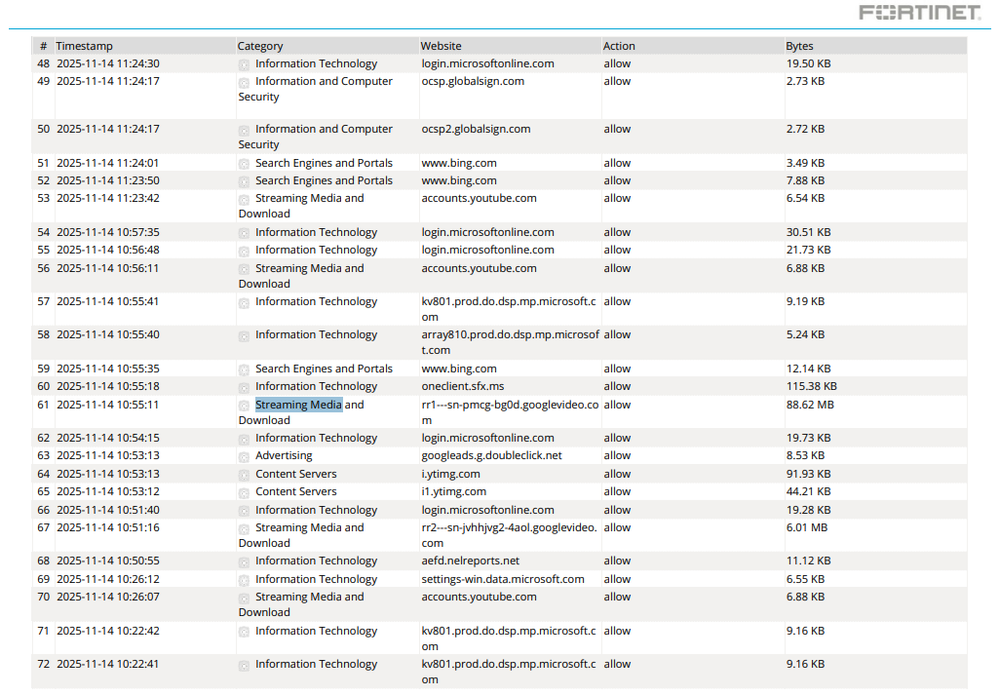The width and height of the screenshot is (999, 700).
Task: Click category icon for oneclient.sfx.ms row
Action: [244, 388]
